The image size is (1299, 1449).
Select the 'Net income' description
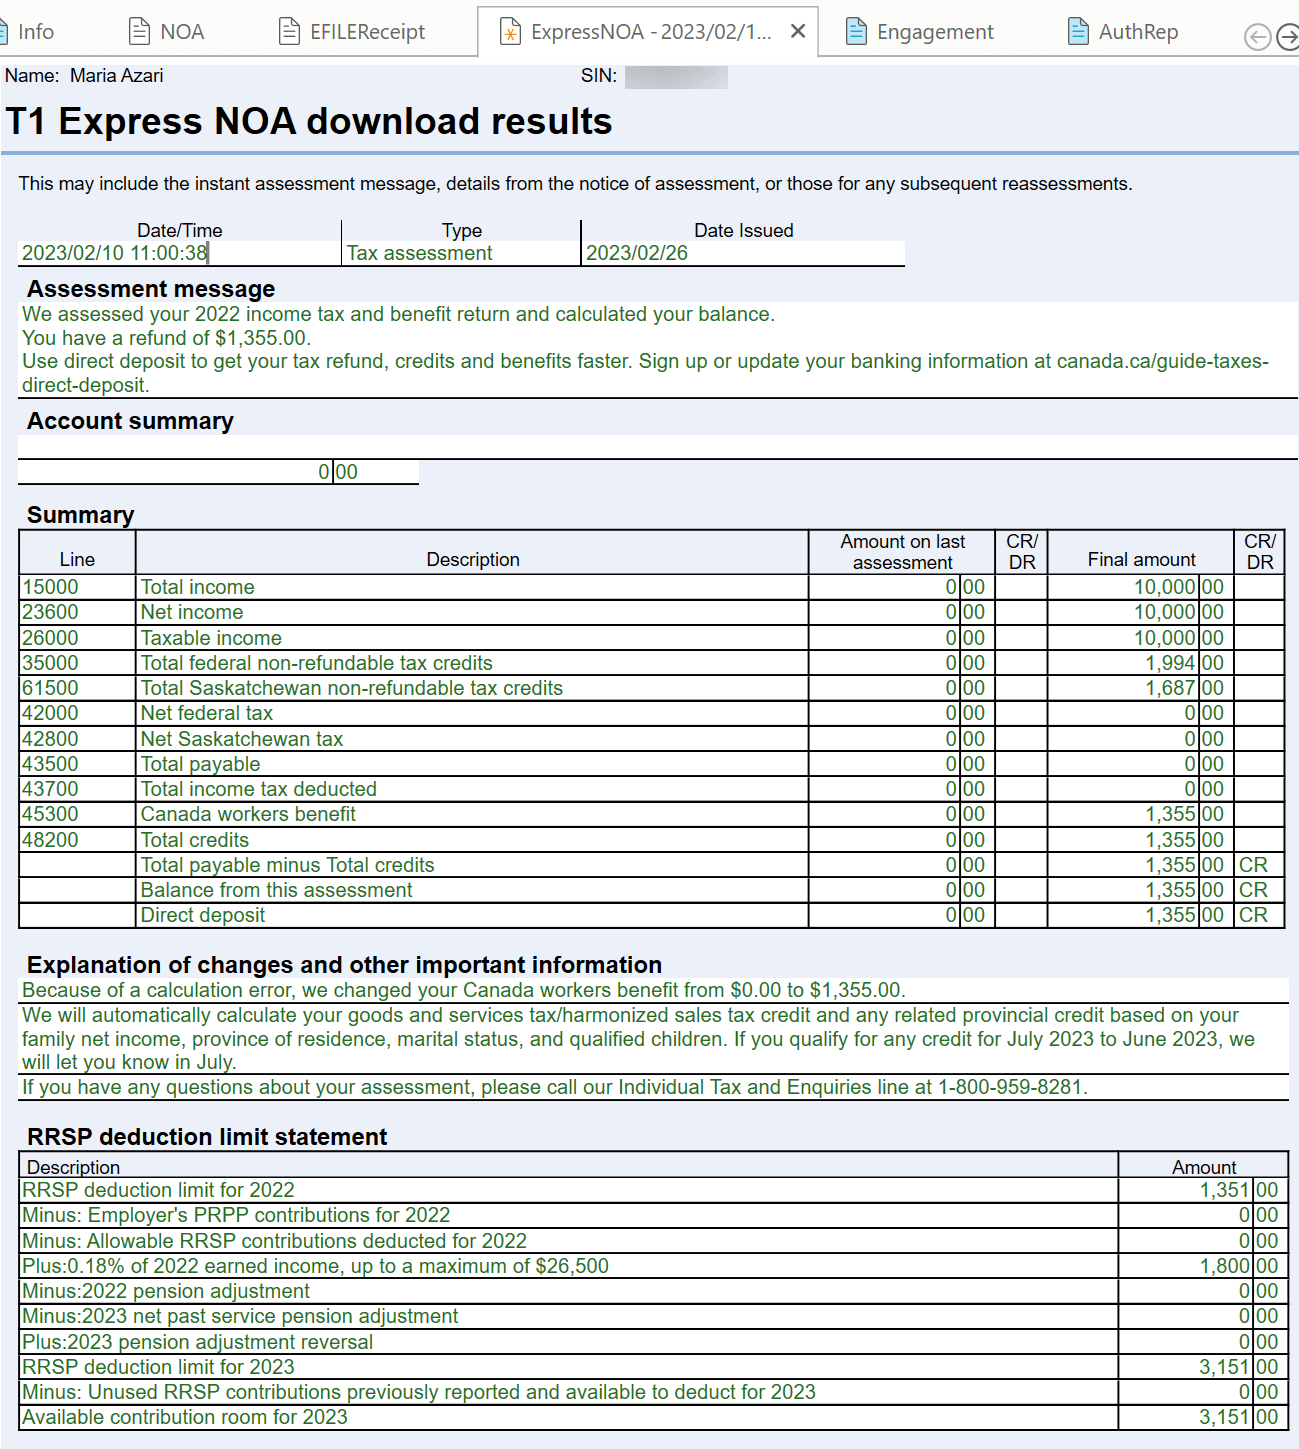point(192,612)
